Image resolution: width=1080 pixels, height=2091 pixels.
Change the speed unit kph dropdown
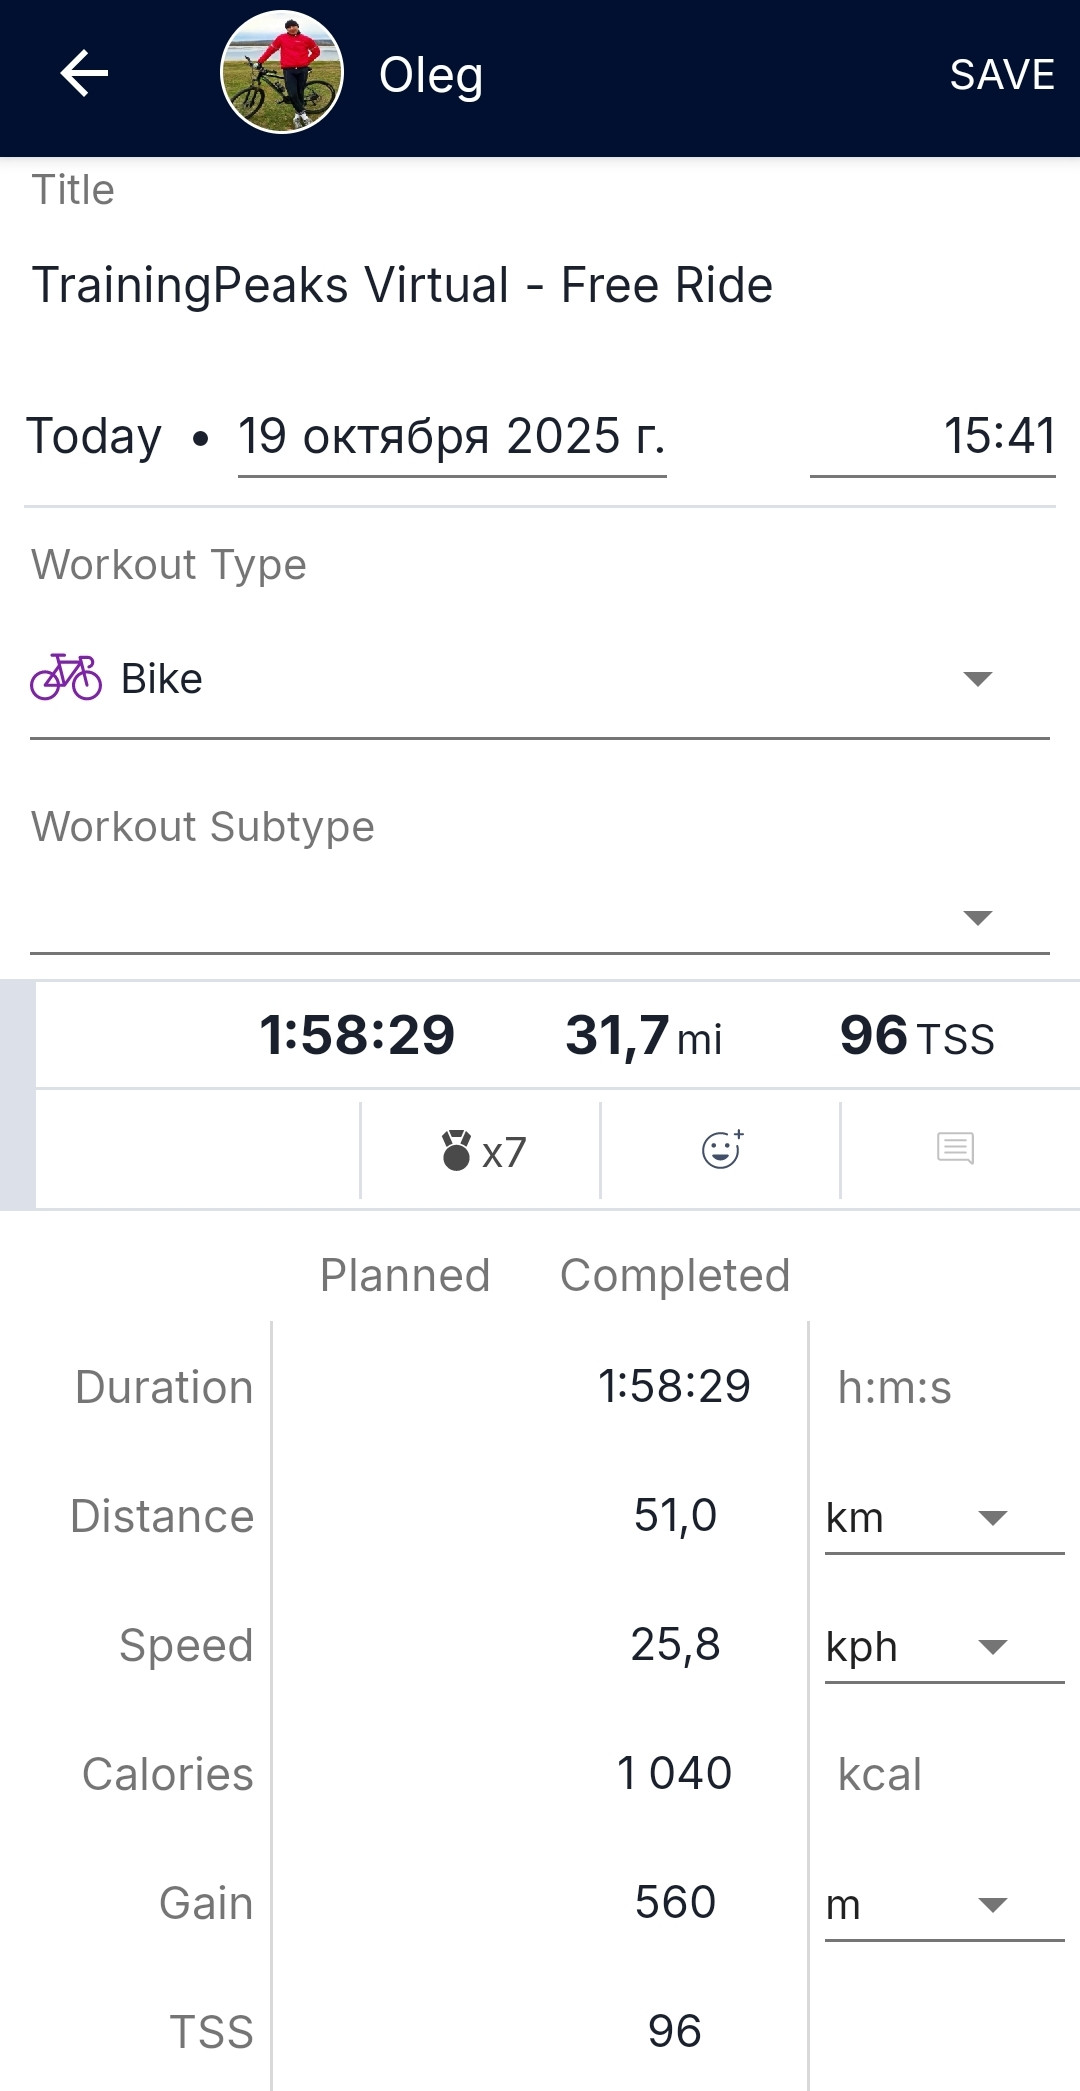pos(944,1648)
